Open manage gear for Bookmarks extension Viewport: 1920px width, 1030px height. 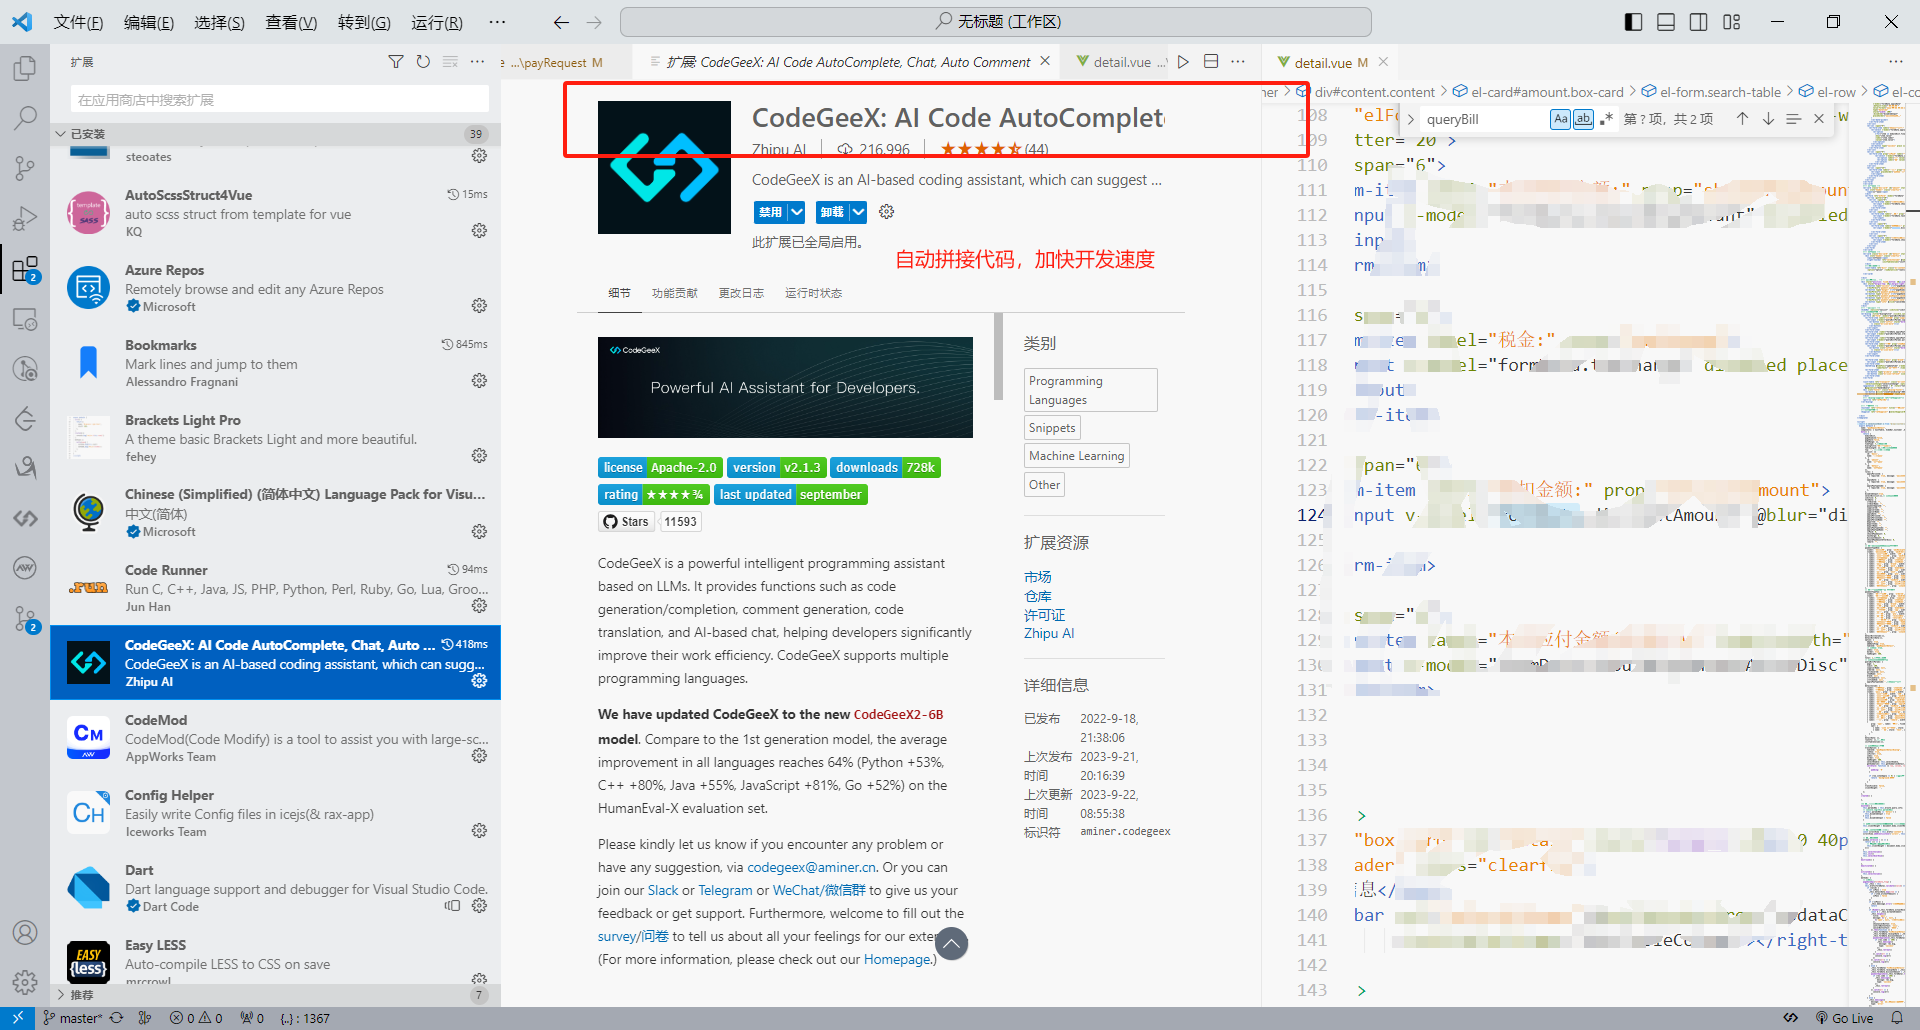479,381
